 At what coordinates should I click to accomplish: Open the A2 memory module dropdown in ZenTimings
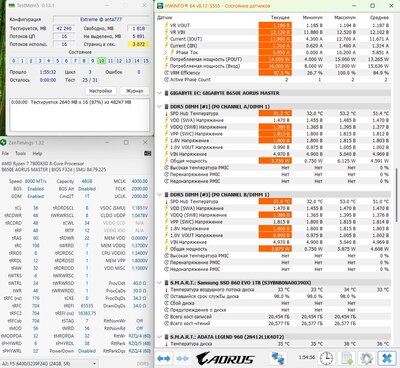pyautogui.click(x=49, y=364)
